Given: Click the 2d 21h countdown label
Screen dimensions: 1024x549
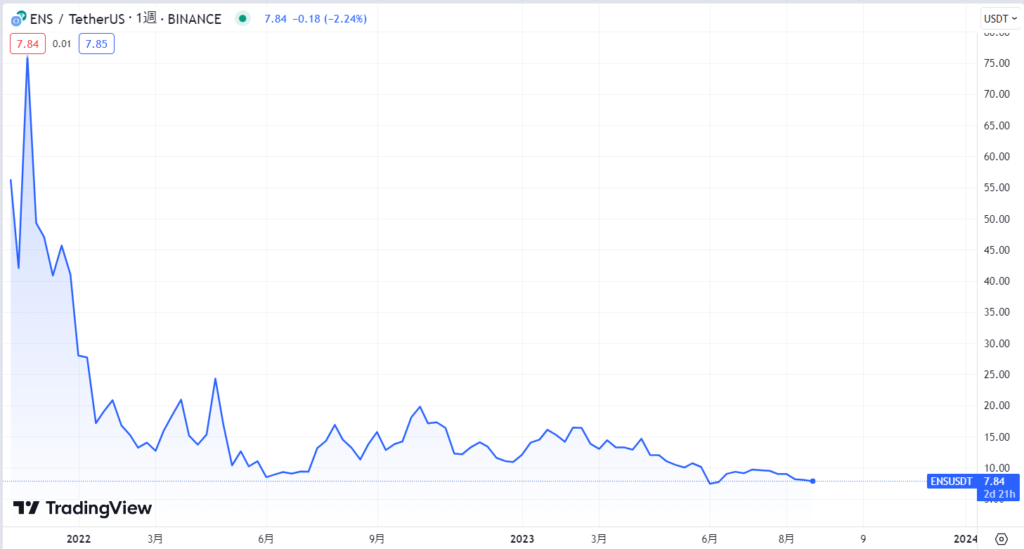Looking at the screenshot, I should tap(999, 494).
